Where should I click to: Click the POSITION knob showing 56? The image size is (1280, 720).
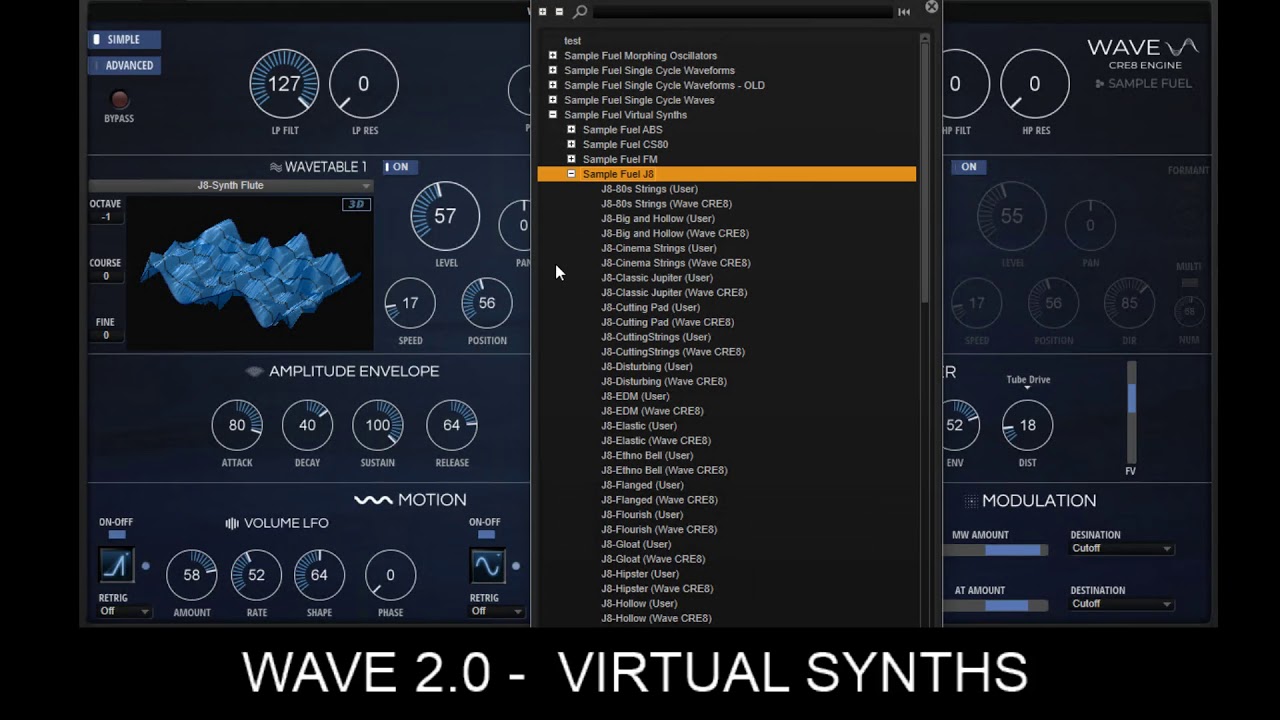click(487, 303)
